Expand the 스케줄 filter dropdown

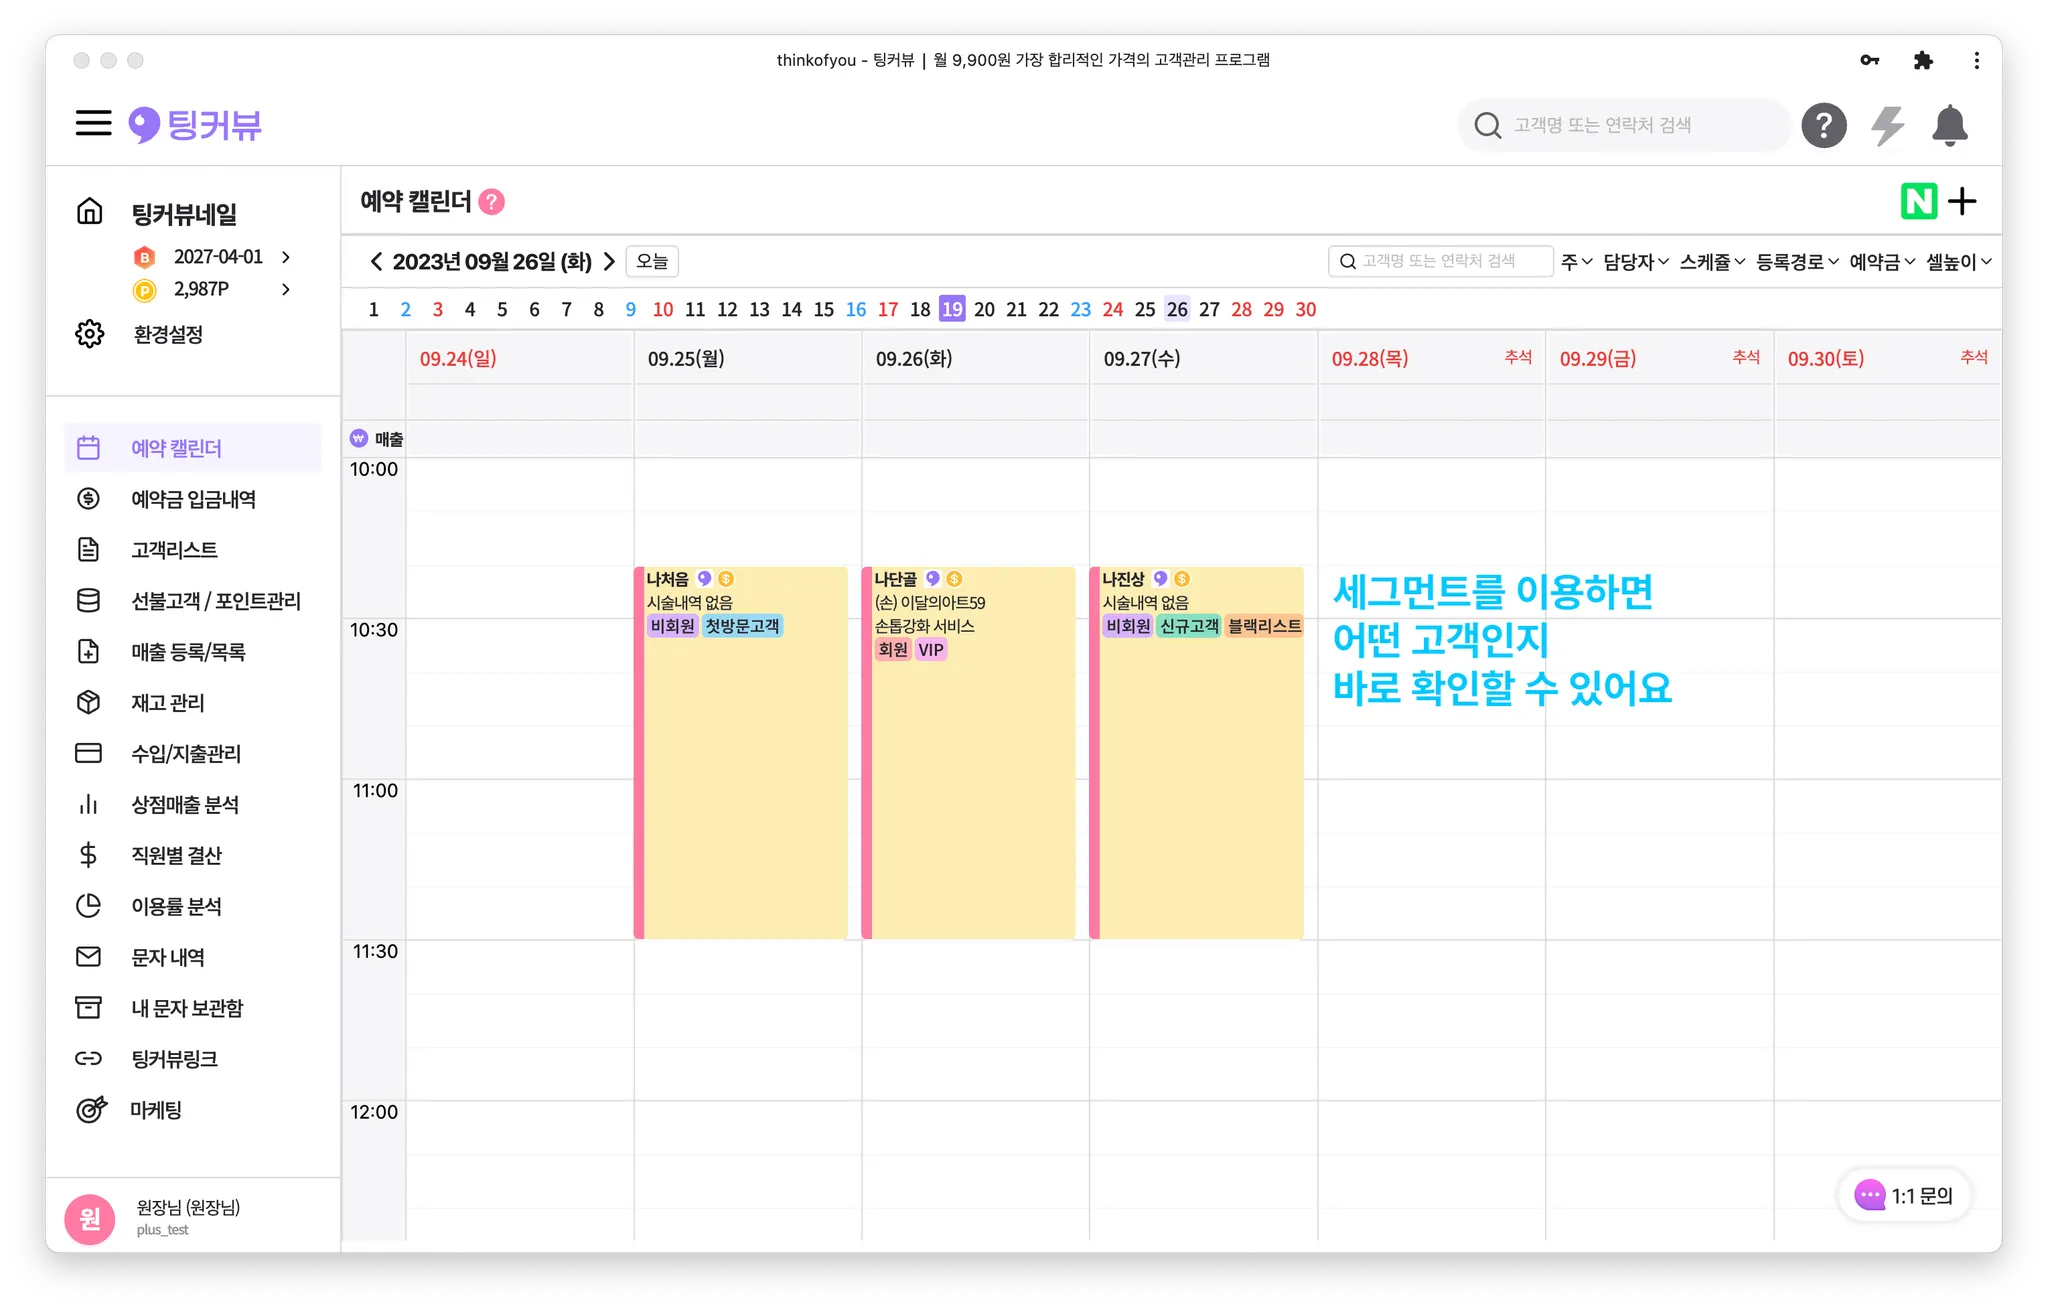(1711, 262)
